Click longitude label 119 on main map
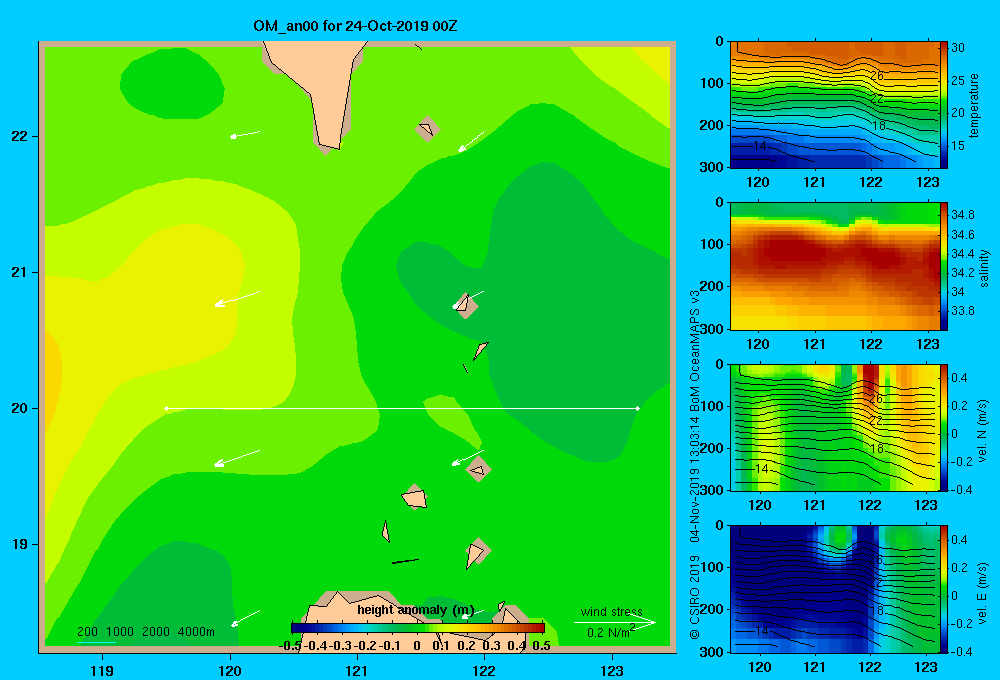 point(102,670)
